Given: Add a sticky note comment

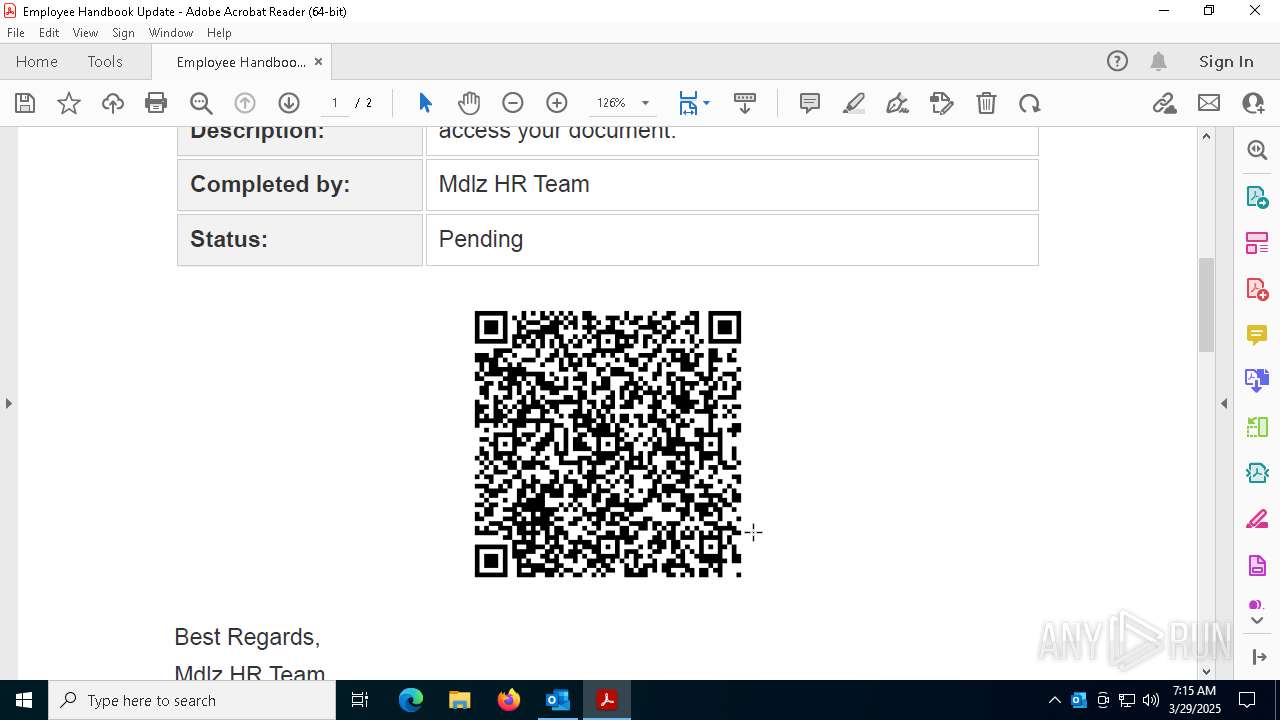Looking at the screenshot, I should click(810, 103).
